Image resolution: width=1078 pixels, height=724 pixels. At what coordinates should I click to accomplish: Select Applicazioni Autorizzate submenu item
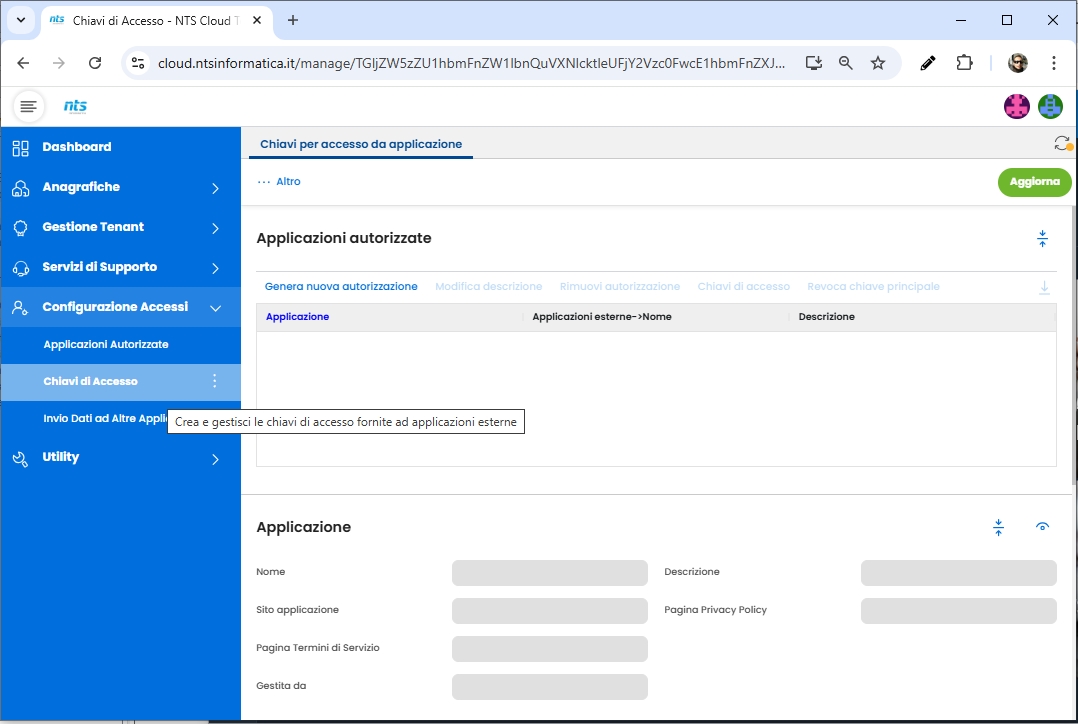click(120, 344)
